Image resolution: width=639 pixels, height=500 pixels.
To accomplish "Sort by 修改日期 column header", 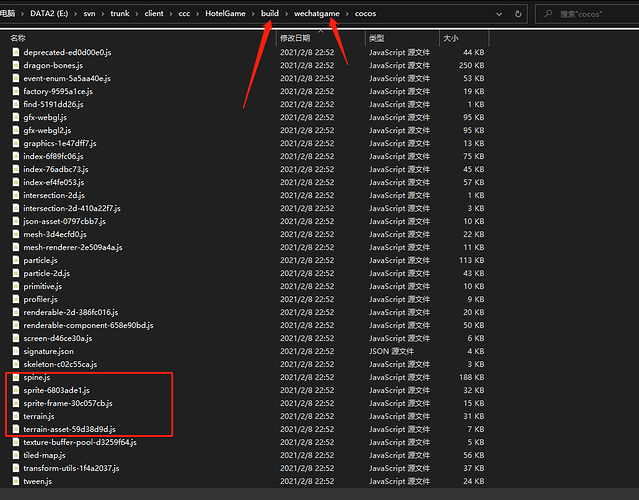I will coord(295,38).
